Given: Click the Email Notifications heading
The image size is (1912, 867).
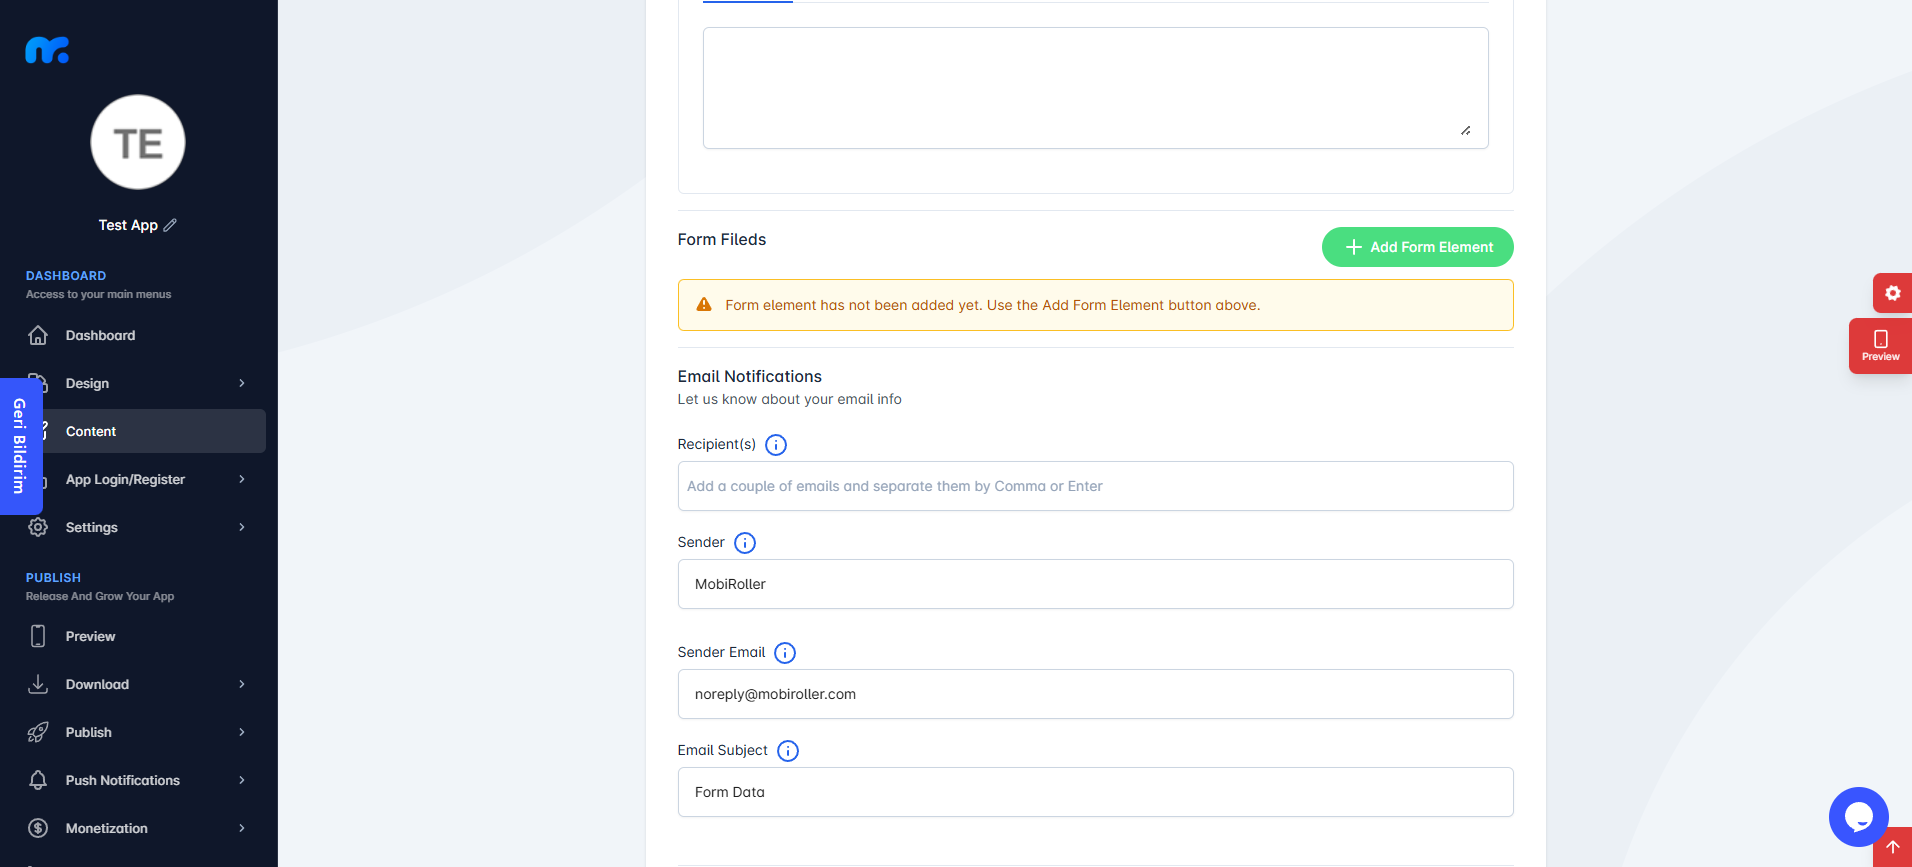Looking at the screenshot, I should click(750, 376).
